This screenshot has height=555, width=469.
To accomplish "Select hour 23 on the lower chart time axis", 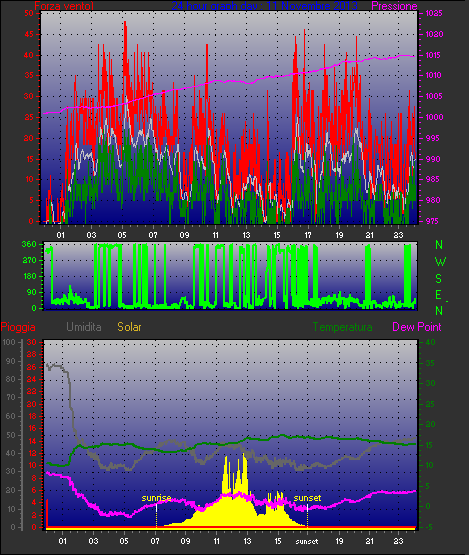I will (399, 541).
